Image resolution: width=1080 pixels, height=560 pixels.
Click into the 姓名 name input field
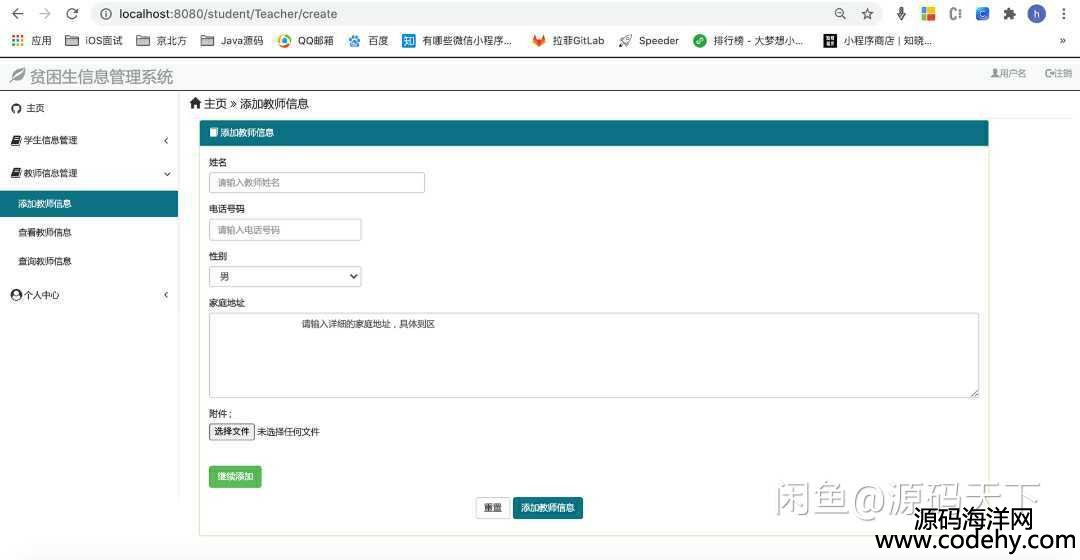pos(316,183)
